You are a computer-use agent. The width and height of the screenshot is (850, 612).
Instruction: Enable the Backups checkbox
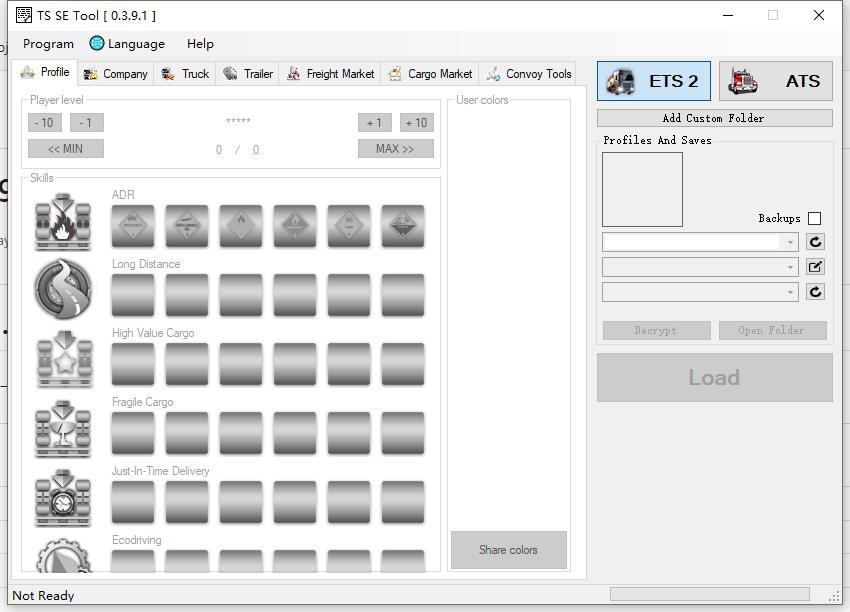[814, 218]
